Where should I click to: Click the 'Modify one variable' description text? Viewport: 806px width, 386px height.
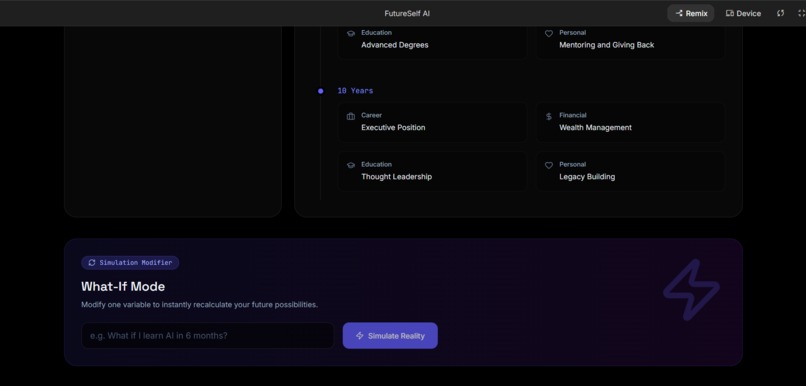pos(199,304)
